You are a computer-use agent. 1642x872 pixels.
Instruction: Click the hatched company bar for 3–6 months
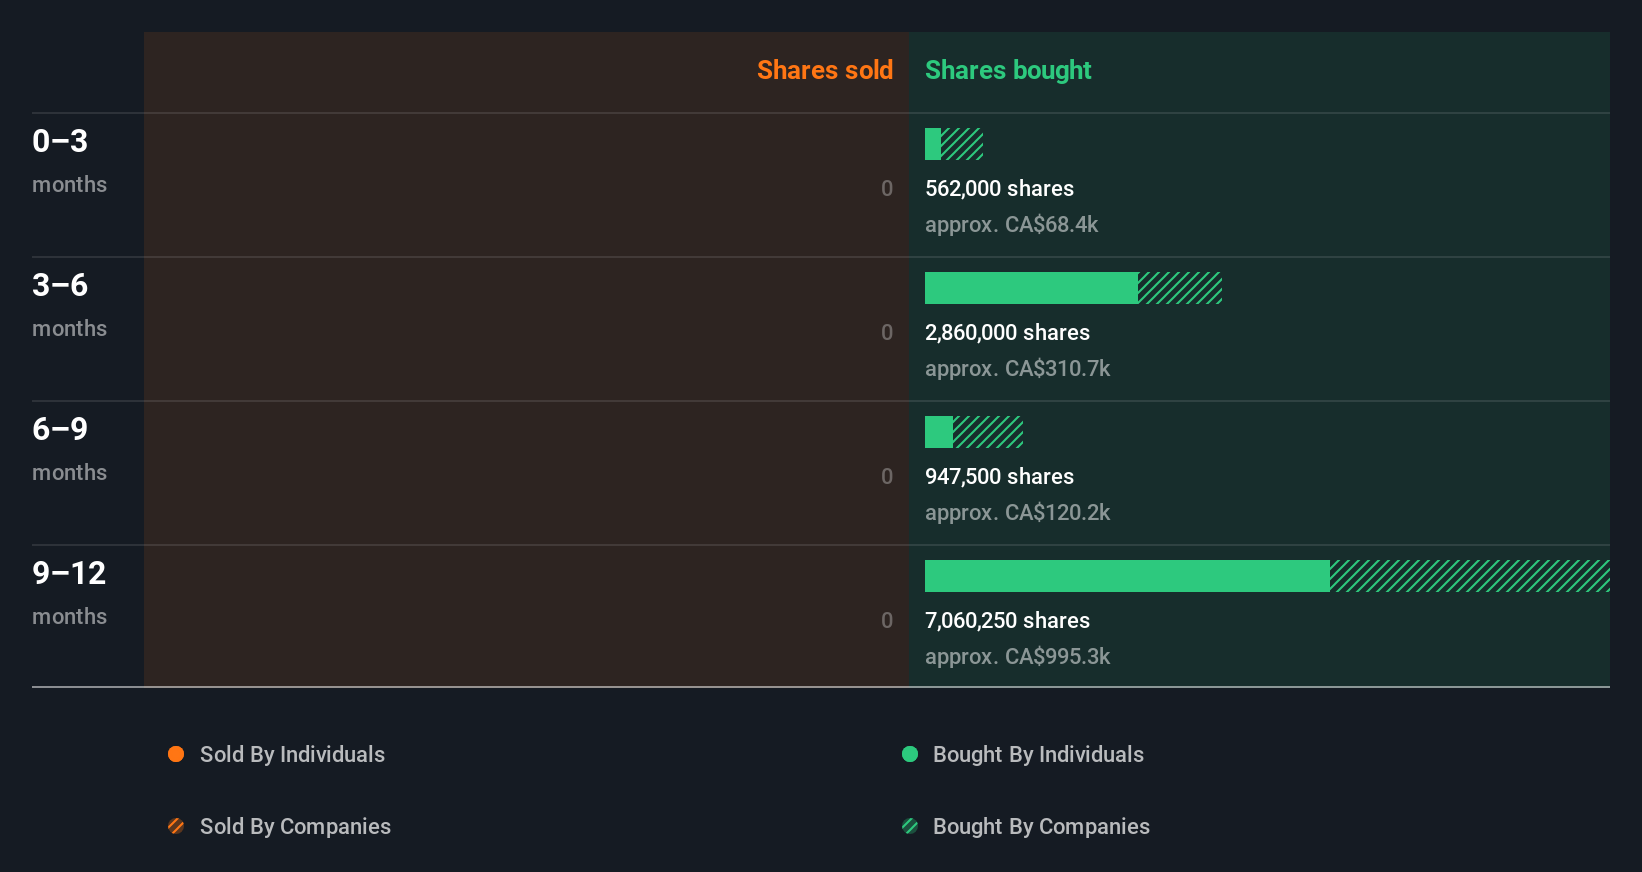point(1180,288)
